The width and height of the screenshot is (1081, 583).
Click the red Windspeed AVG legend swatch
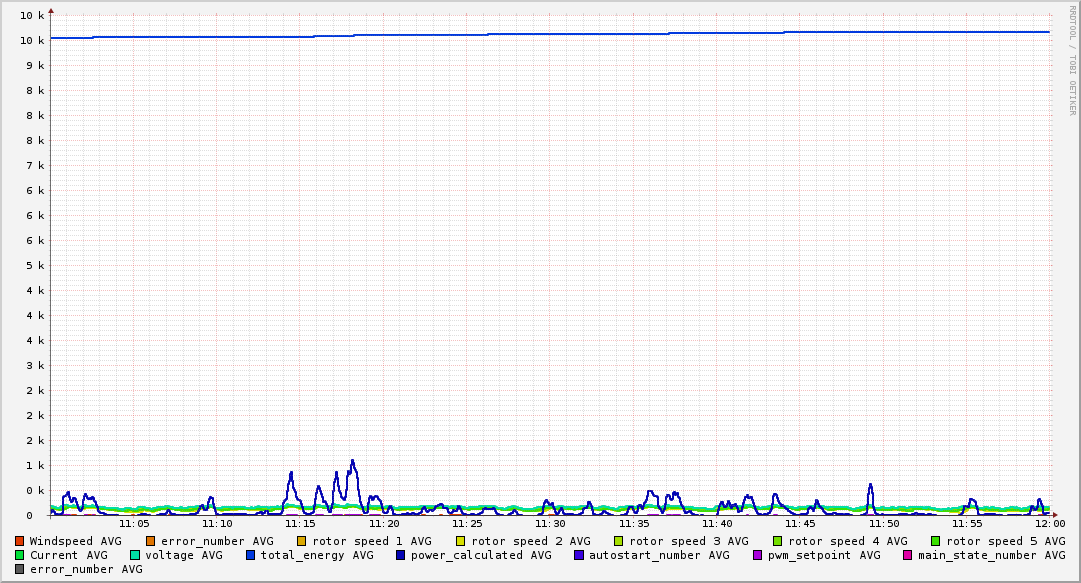coord(20,541)
